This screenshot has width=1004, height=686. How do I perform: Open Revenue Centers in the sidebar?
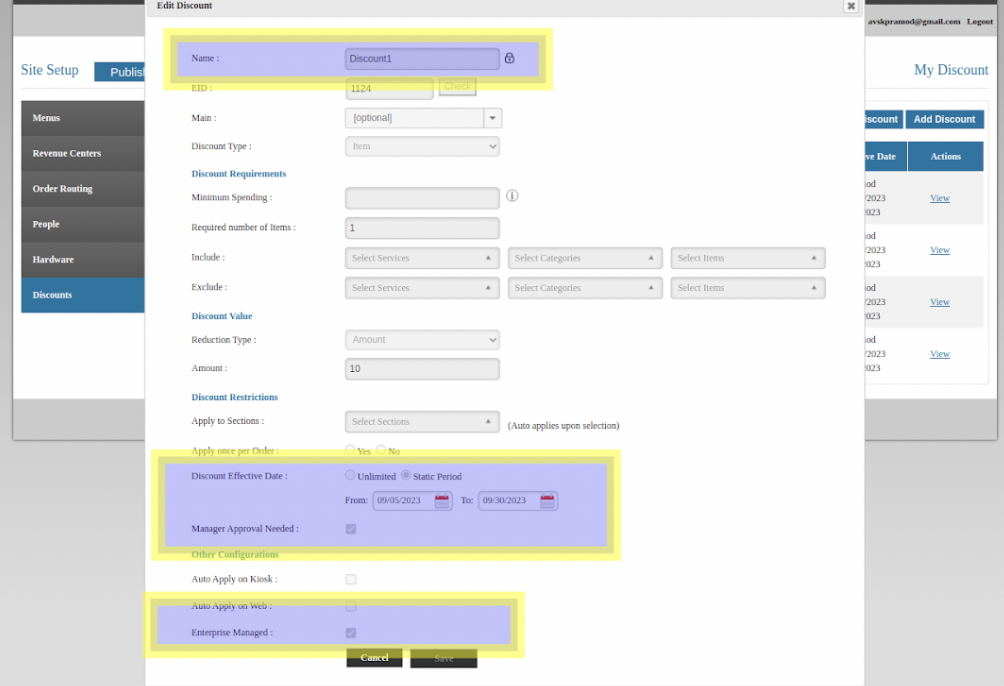(83, 153)
